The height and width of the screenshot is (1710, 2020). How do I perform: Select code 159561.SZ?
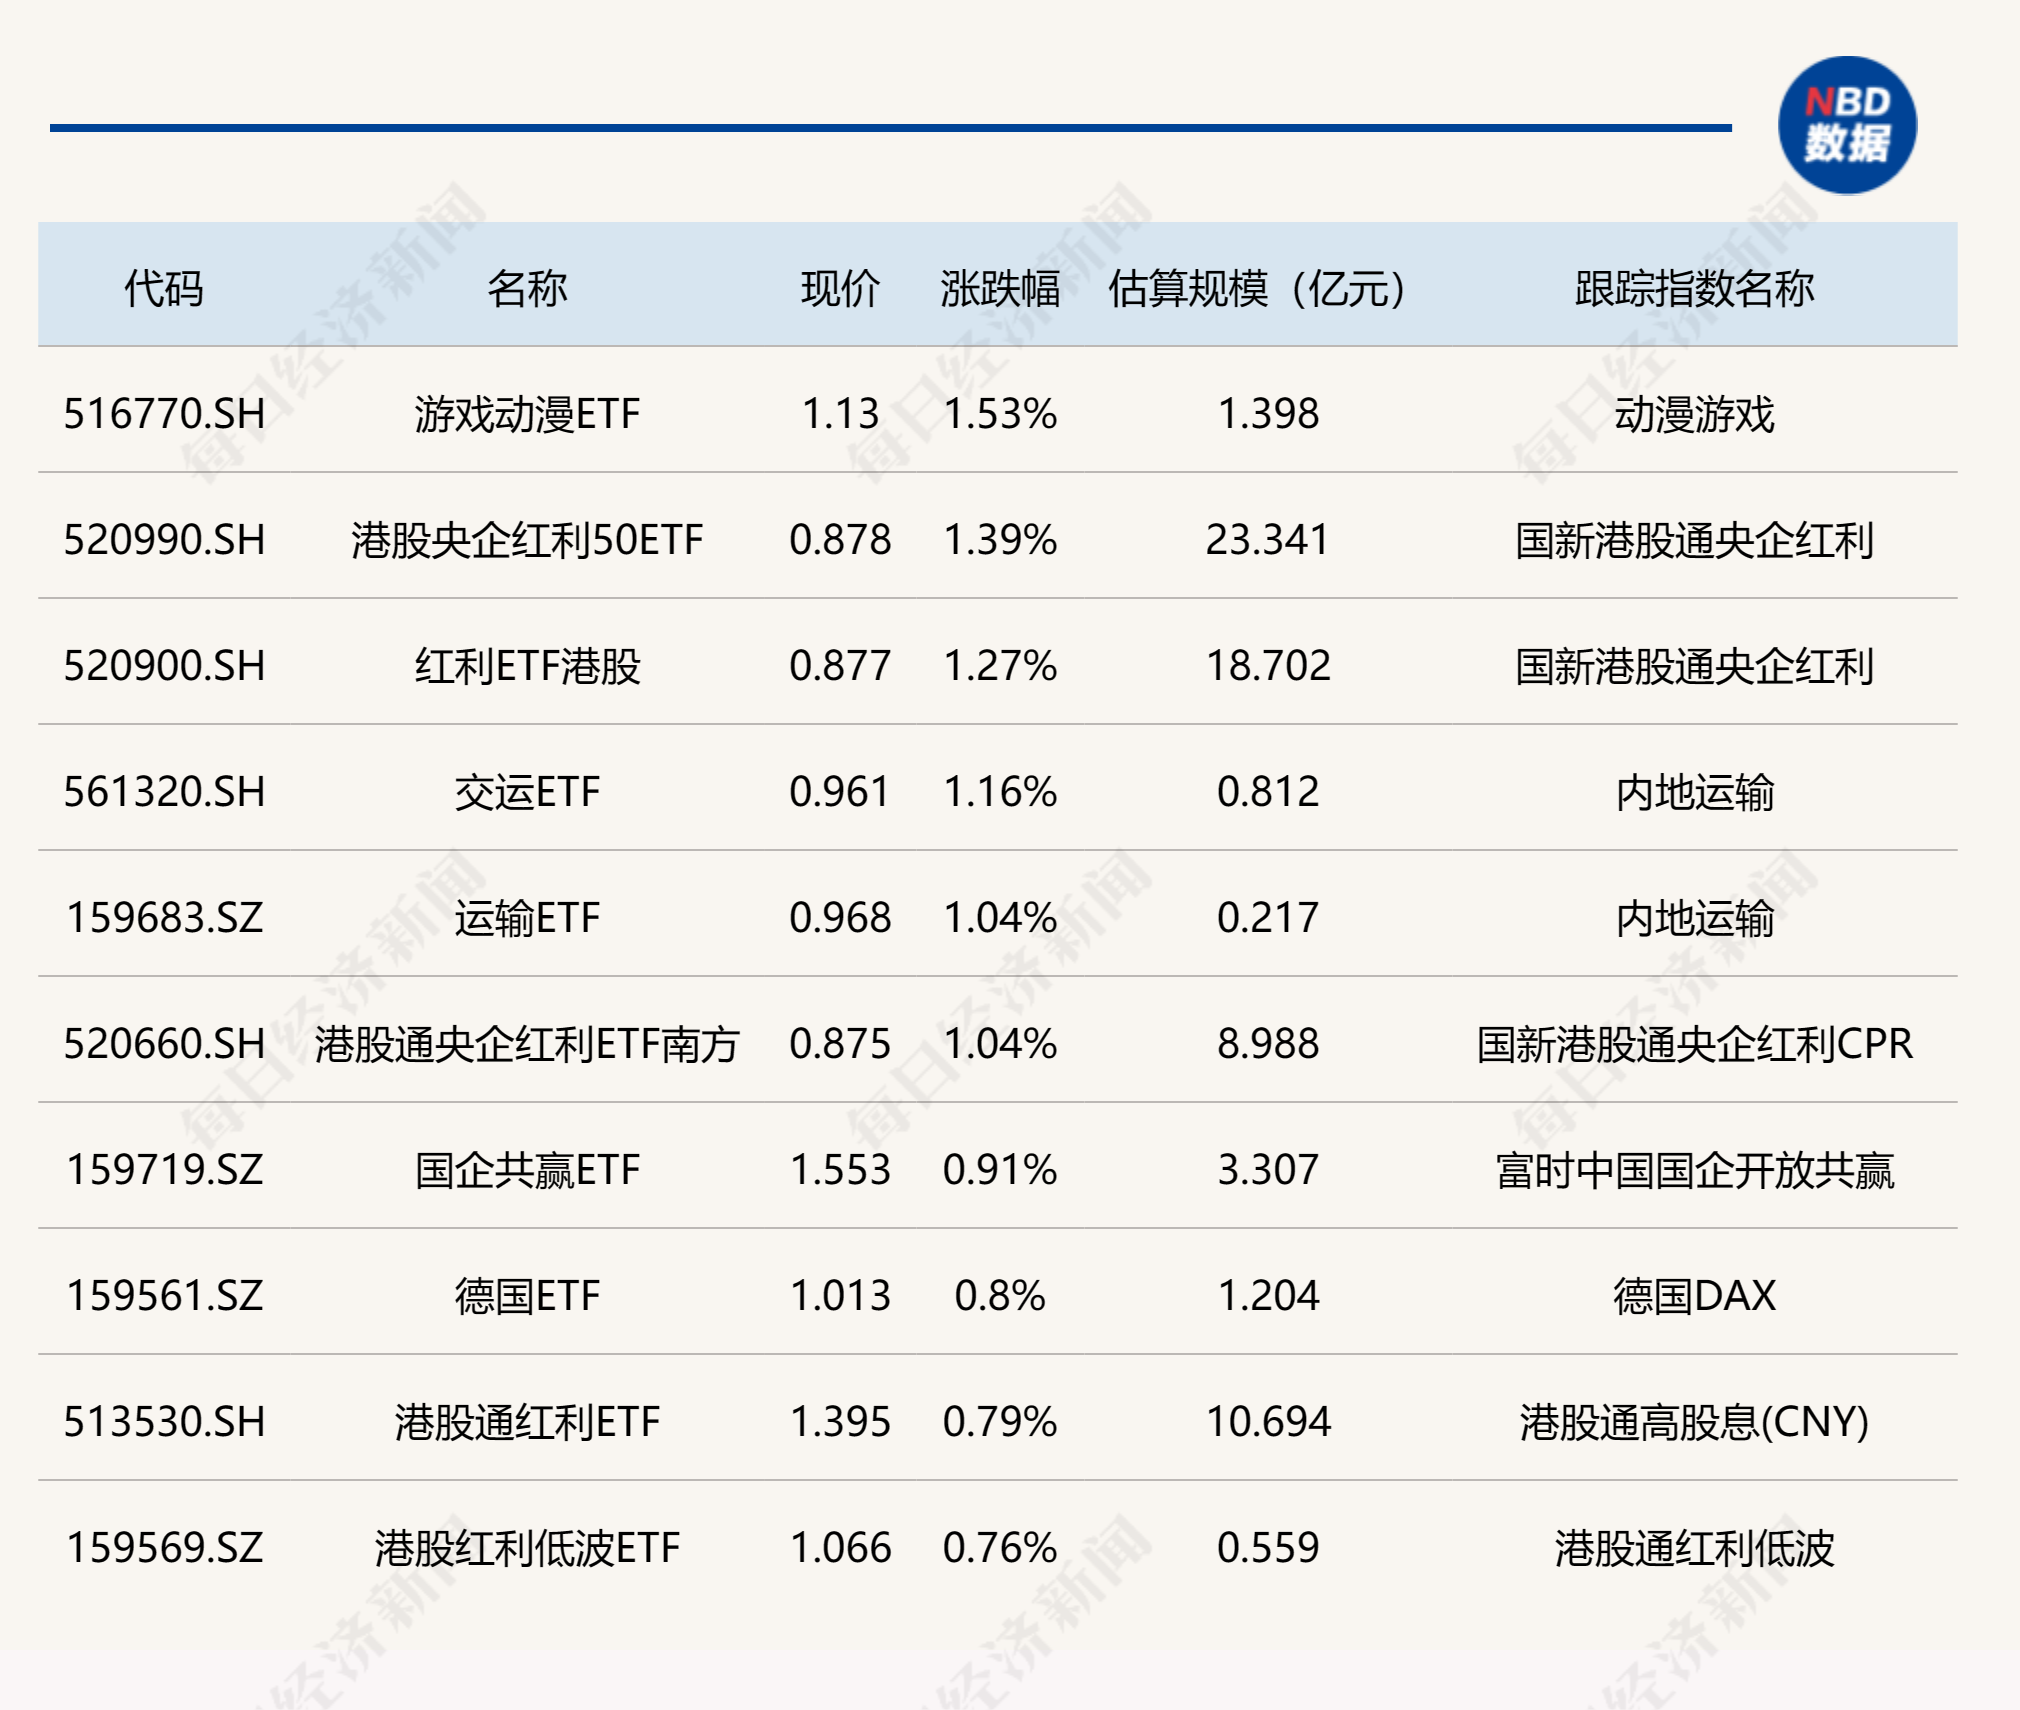pyautogui.click(x=164, y=1296)
